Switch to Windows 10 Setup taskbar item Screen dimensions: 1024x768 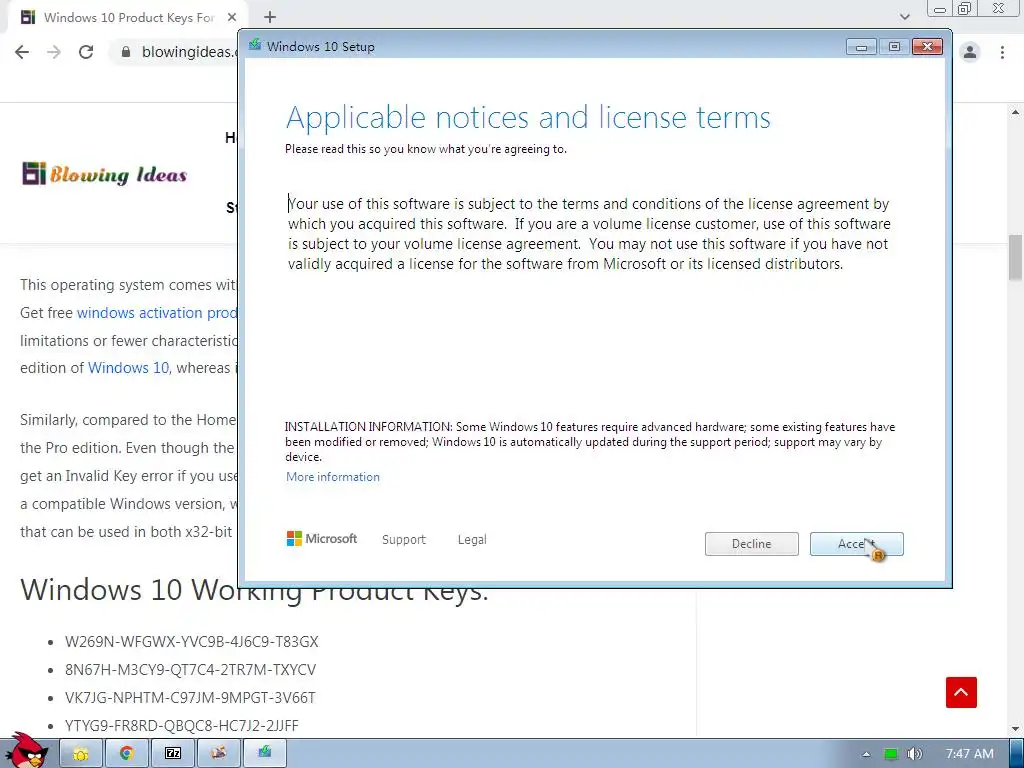264,754
